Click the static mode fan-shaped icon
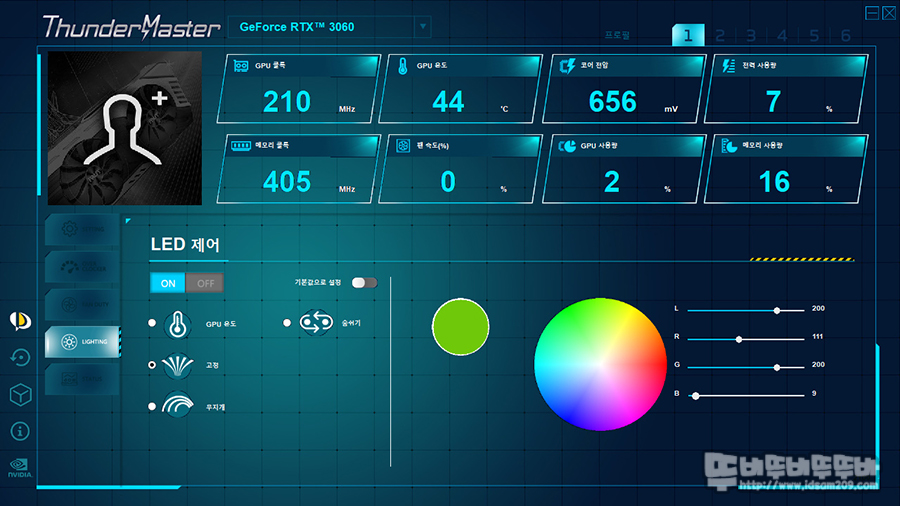Image resolution: width=900 pixels, height=506 pixels. [x=177, y=365]
